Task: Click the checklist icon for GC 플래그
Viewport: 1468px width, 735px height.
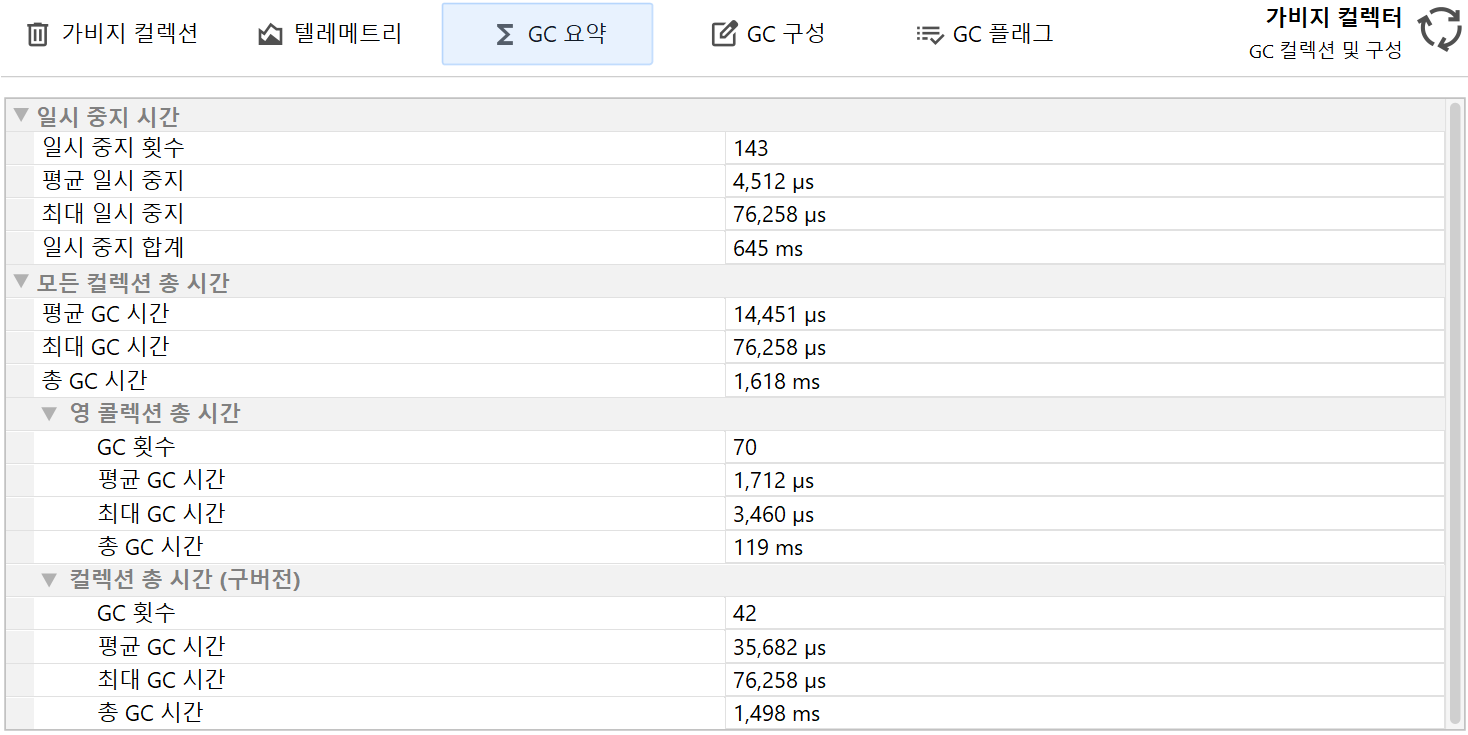Action: point(929,35)
